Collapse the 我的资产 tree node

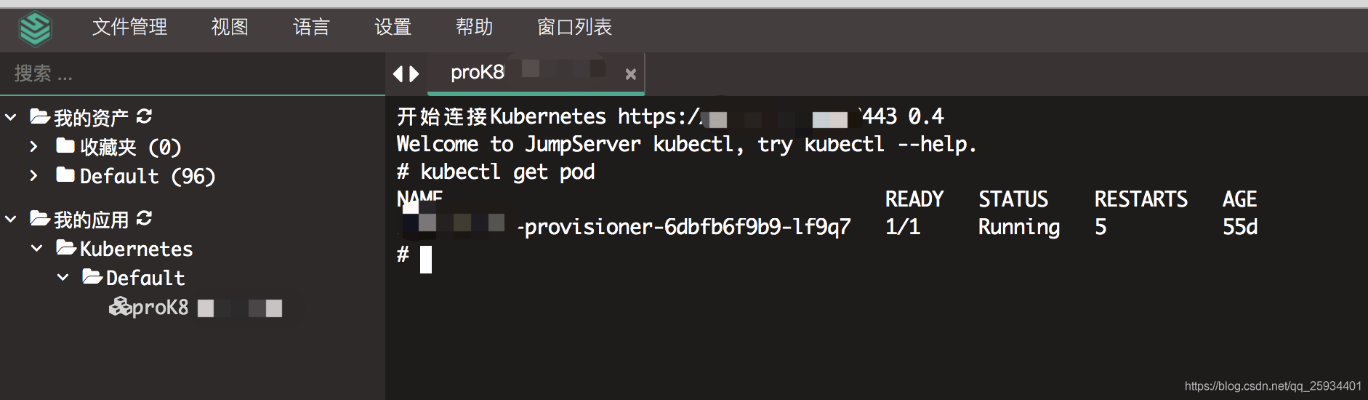click(11, 118)
